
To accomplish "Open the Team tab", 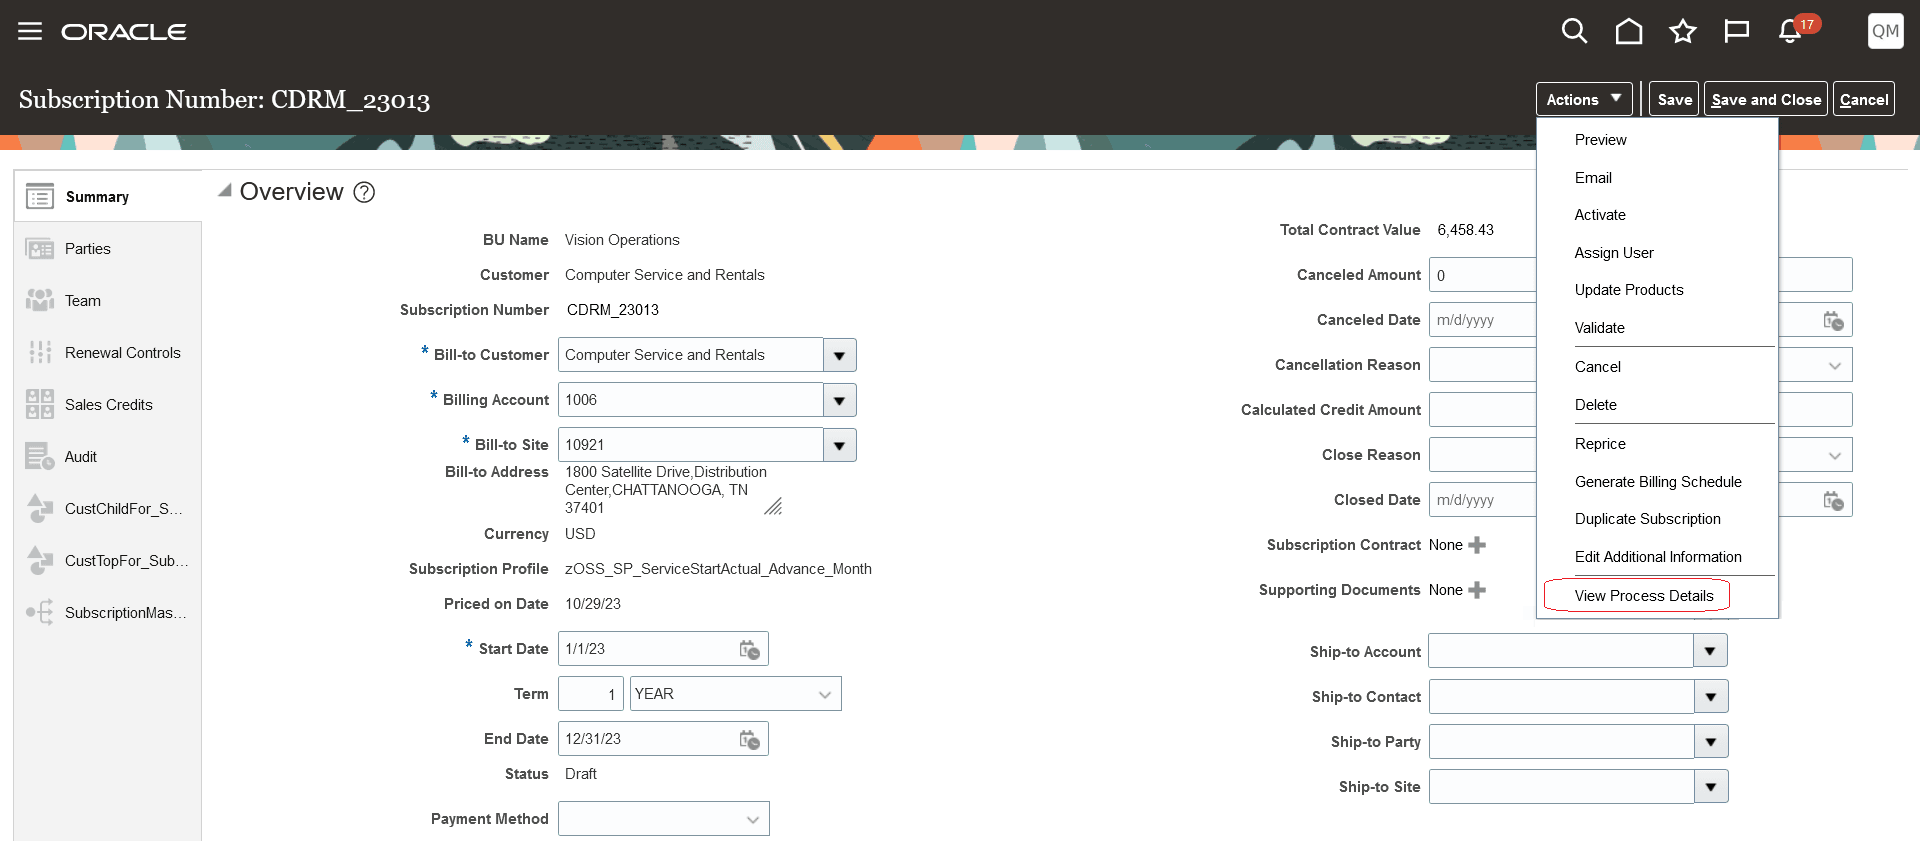I will pyautogui.click(x=108, y=300).
